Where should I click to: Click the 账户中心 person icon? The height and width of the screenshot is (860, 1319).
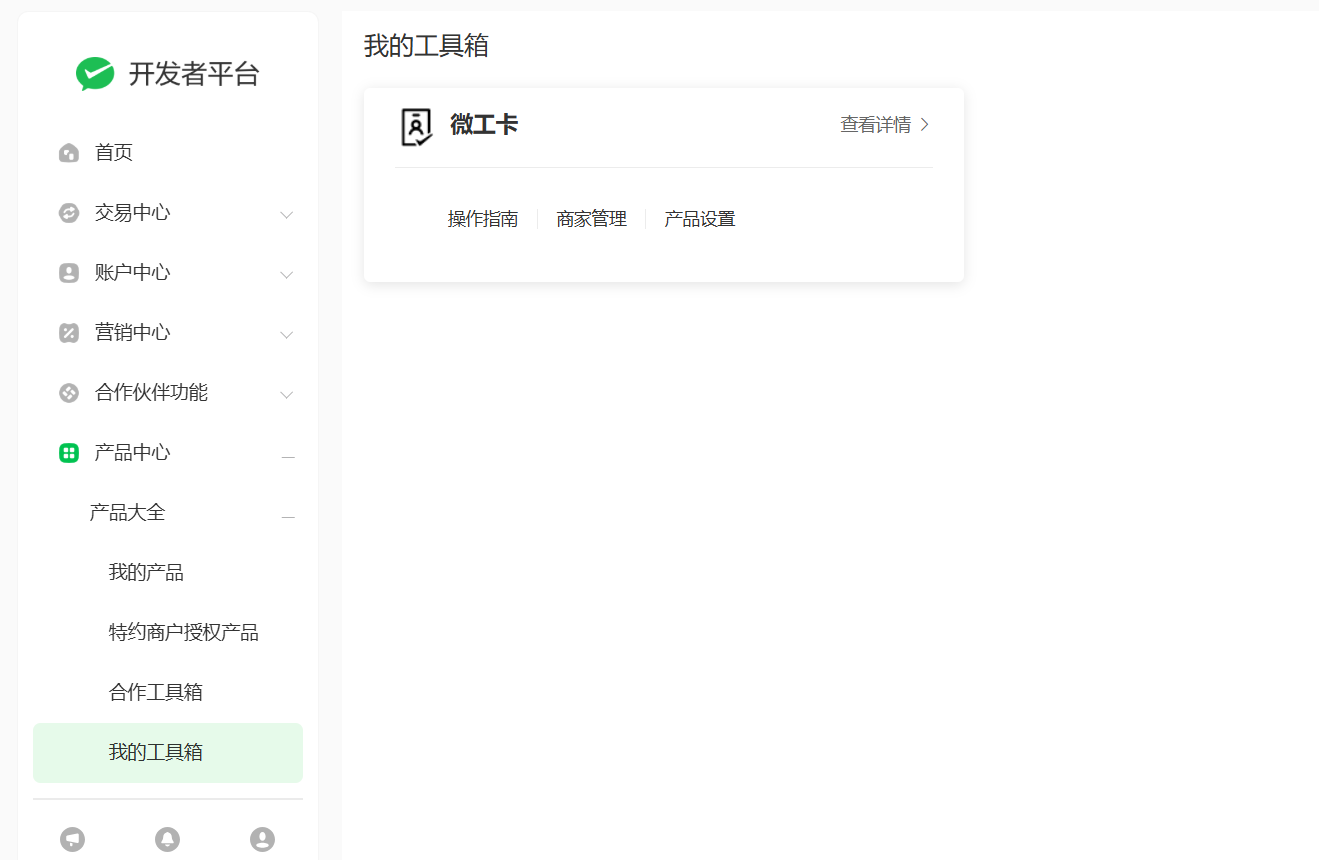(x=69, y=273)
